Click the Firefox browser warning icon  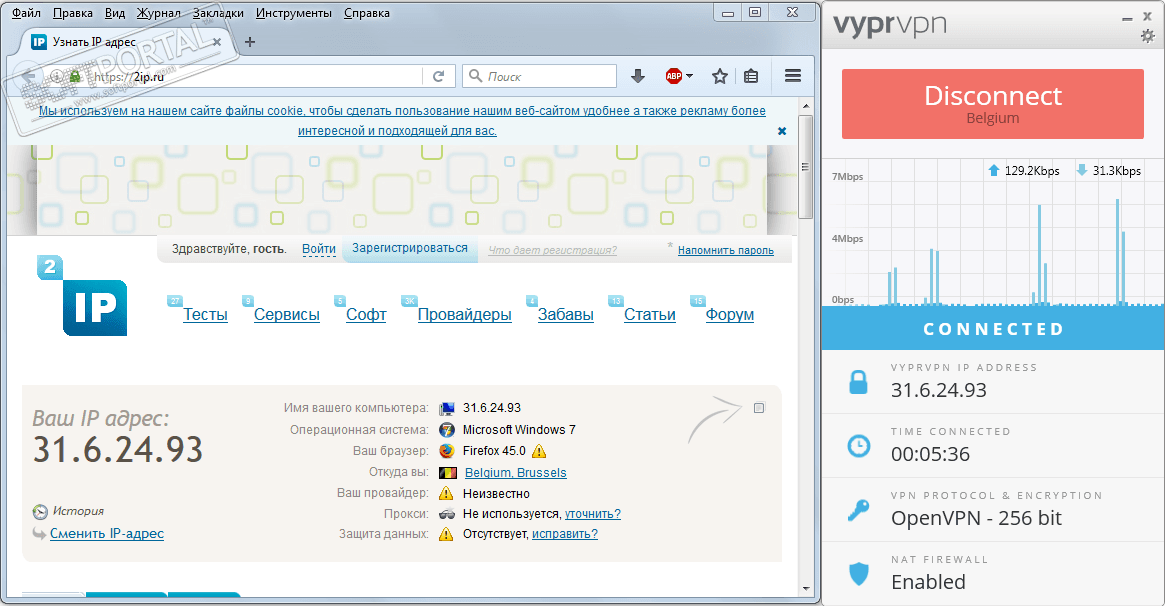pos(539,451)
